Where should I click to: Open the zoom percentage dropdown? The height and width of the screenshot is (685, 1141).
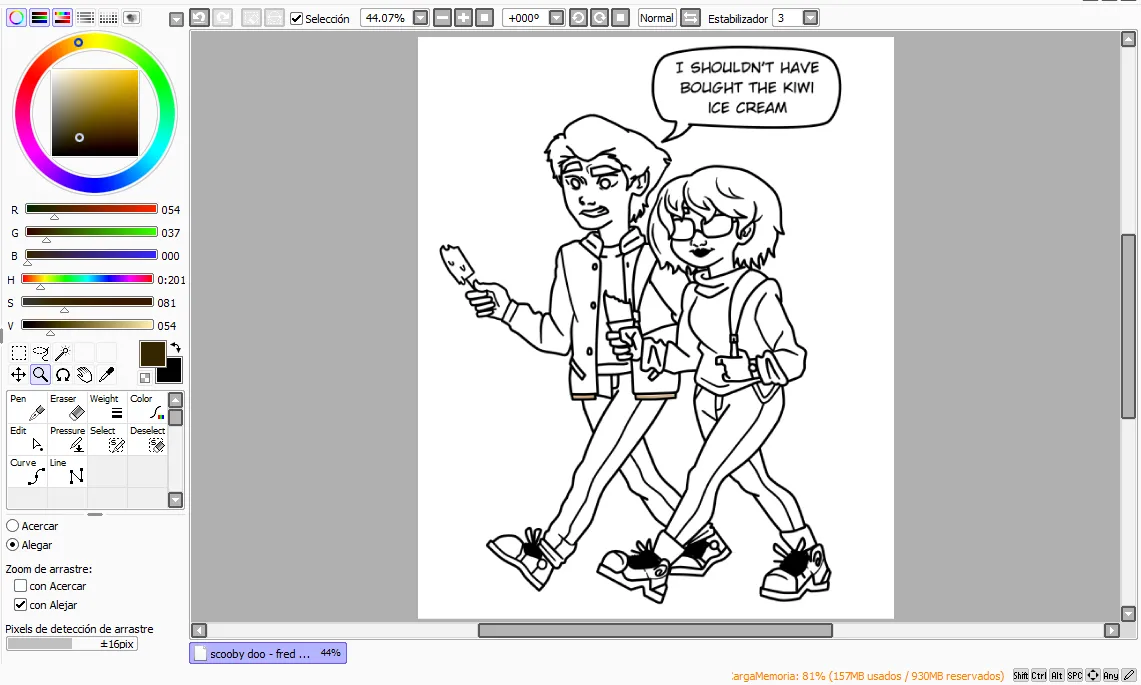421,18
